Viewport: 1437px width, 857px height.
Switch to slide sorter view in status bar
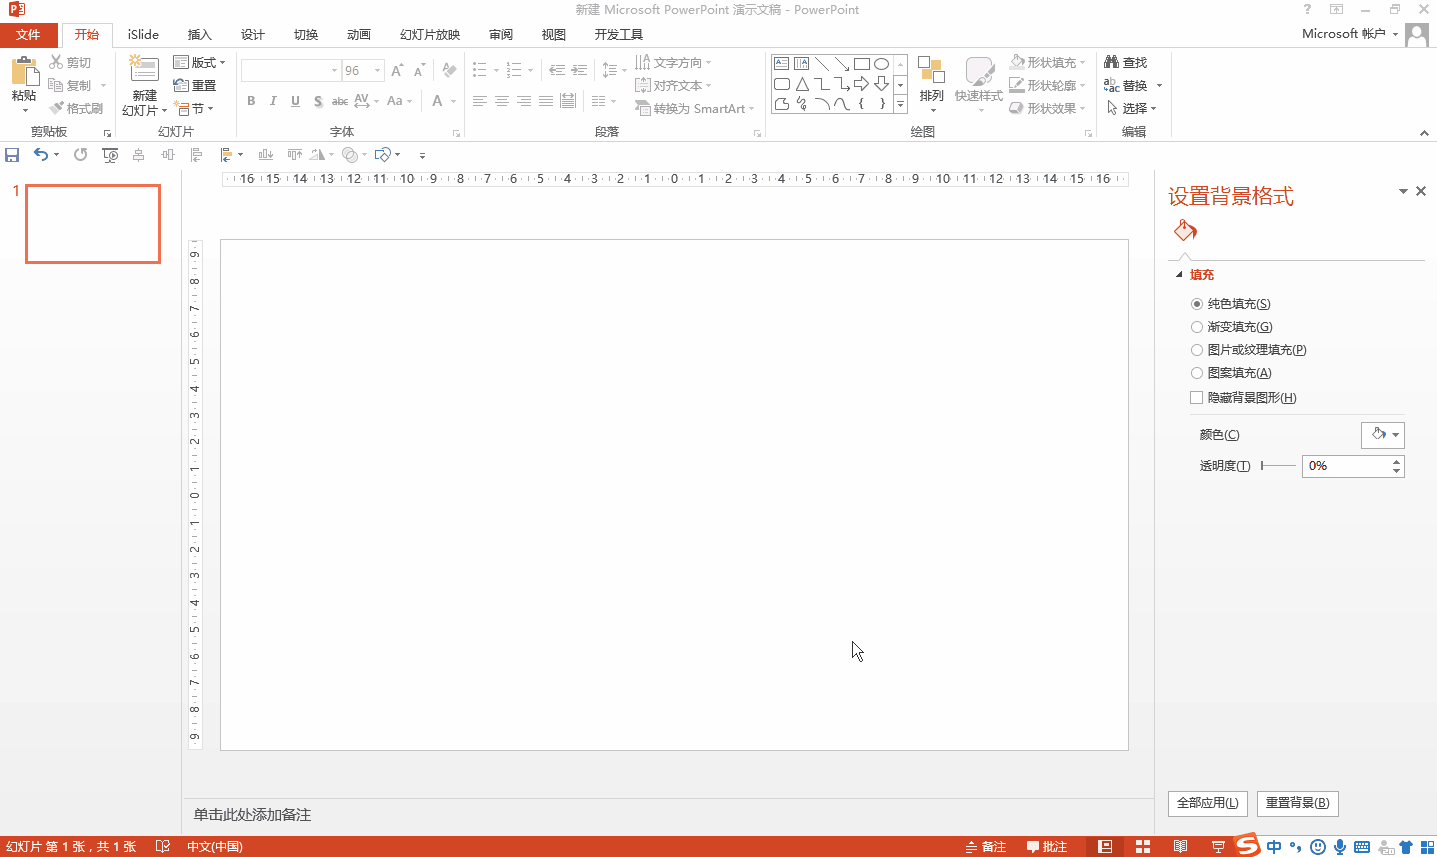pyautogui.click(x=1143, y=847)
